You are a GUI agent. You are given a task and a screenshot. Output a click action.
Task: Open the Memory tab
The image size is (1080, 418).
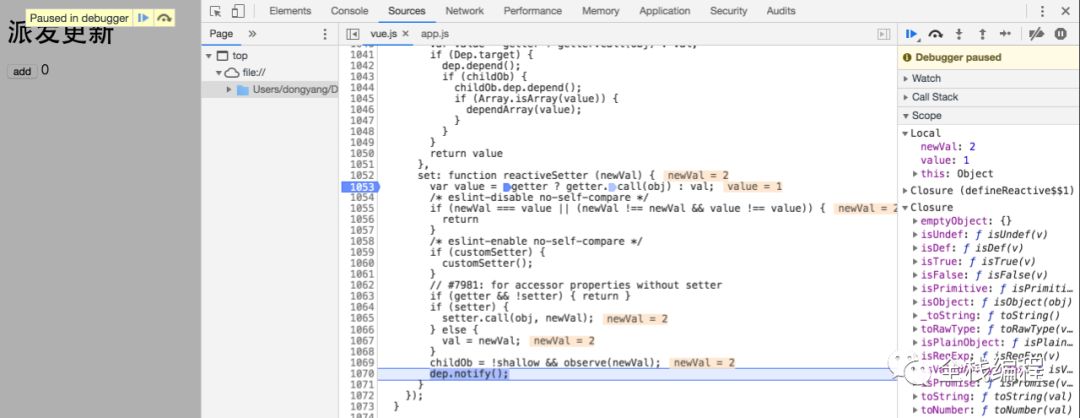coord(601,11)
